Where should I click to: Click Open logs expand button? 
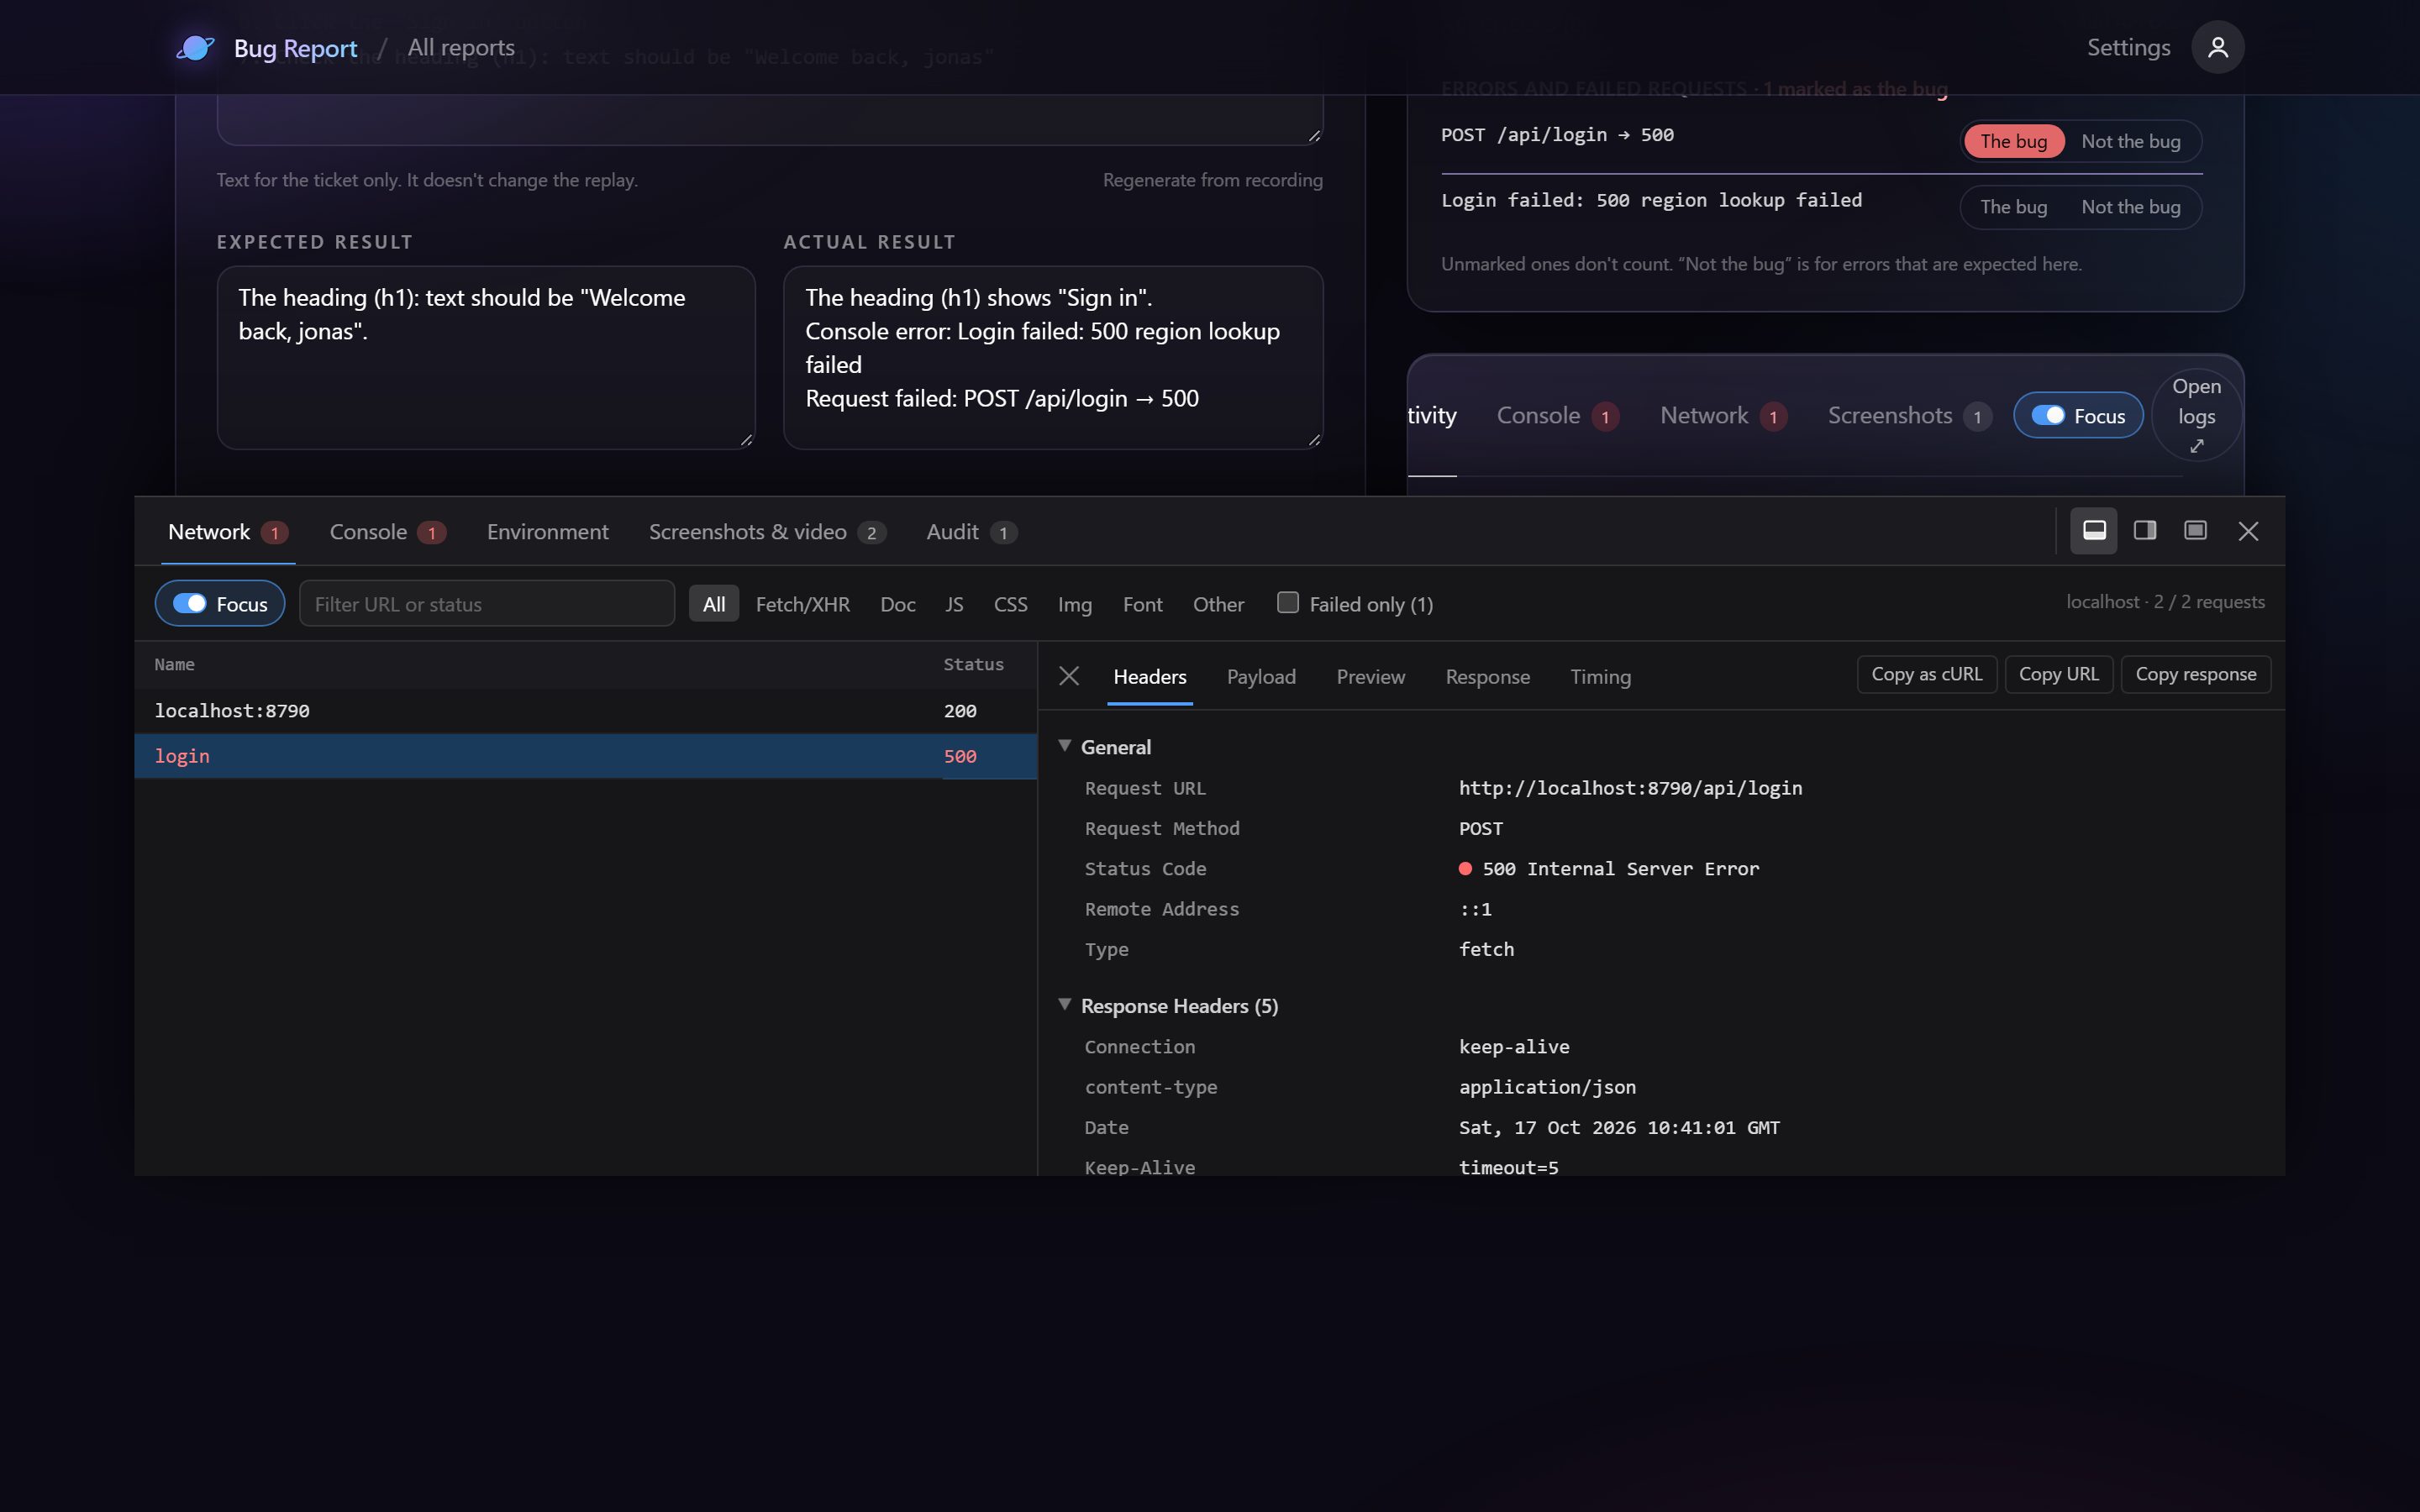2196,415
